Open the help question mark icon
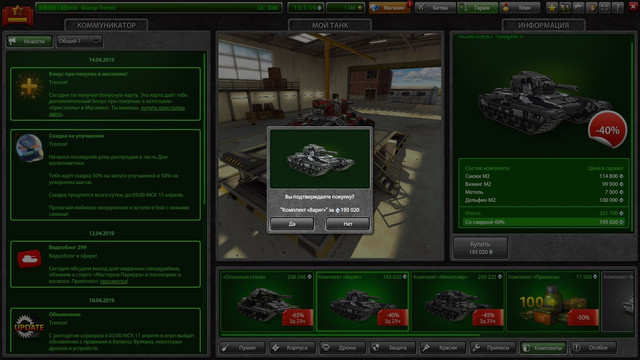This screenshot has height=360, width=640. (618, 8)
